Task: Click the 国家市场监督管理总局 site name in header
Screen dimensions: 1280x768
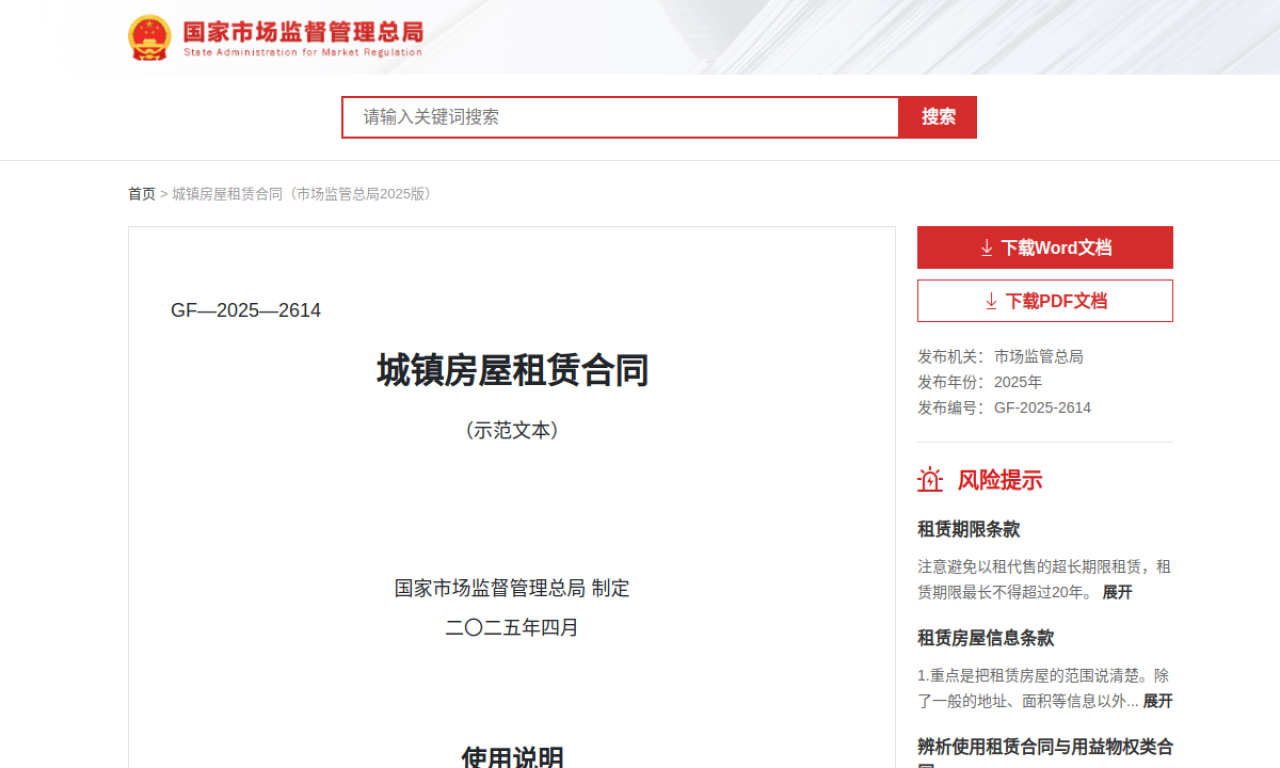Action: 302,30
